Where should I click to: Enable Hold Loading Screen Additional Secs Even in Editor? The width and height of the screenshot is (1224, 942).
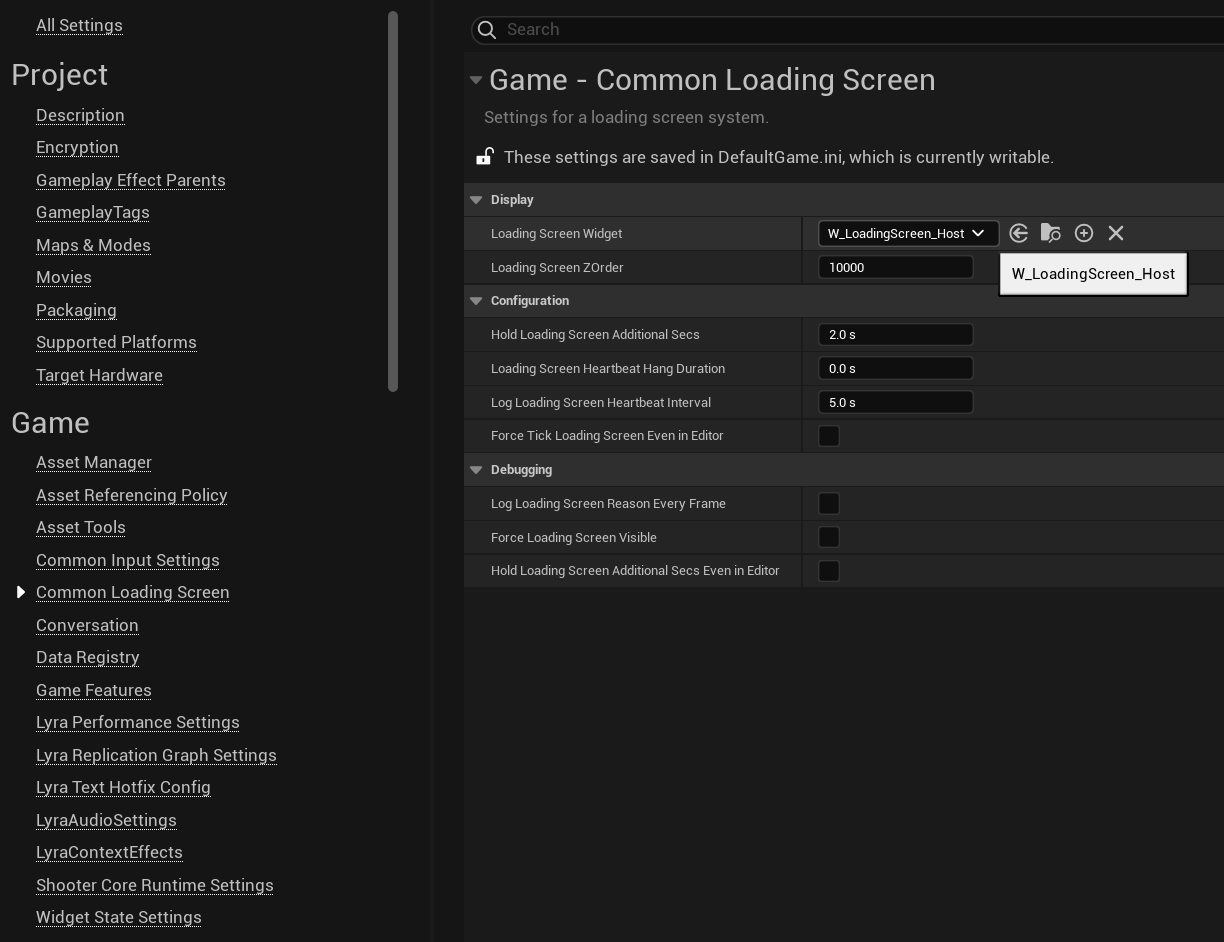pyautogui.click(x=829, y=571)
